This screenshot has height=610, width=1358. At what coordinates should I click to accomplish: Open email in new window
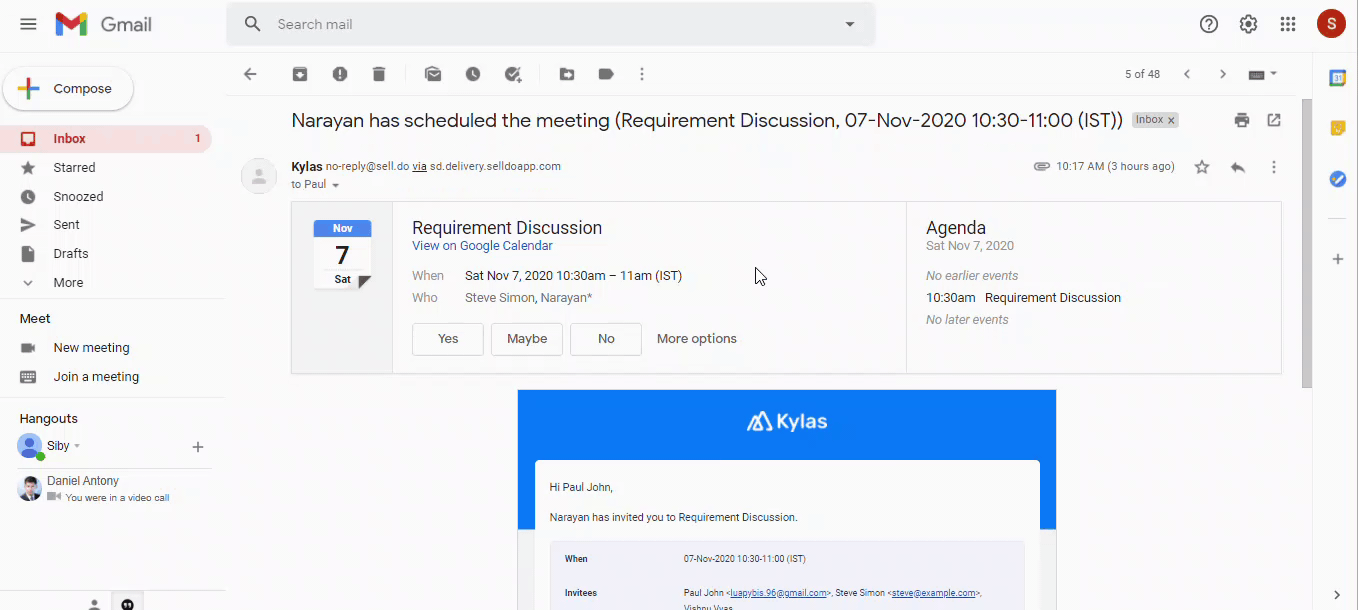point(1274,120)
